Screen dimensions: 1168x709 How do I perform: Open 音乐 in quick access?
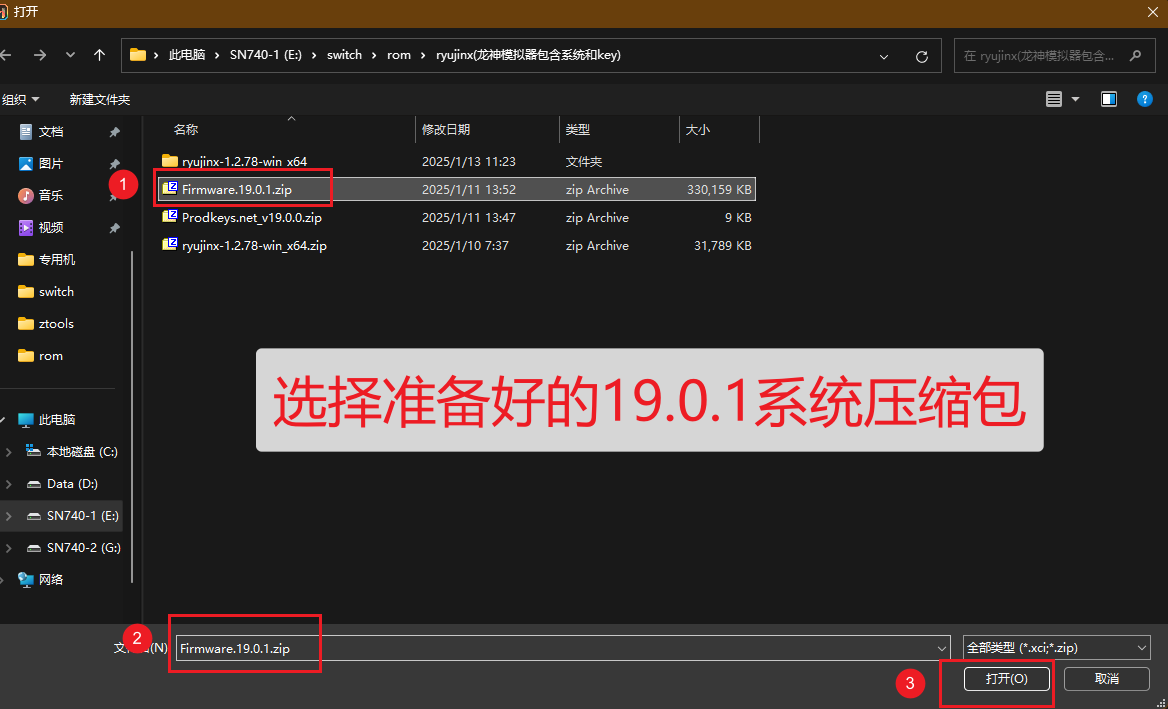(x=51, y=196)
